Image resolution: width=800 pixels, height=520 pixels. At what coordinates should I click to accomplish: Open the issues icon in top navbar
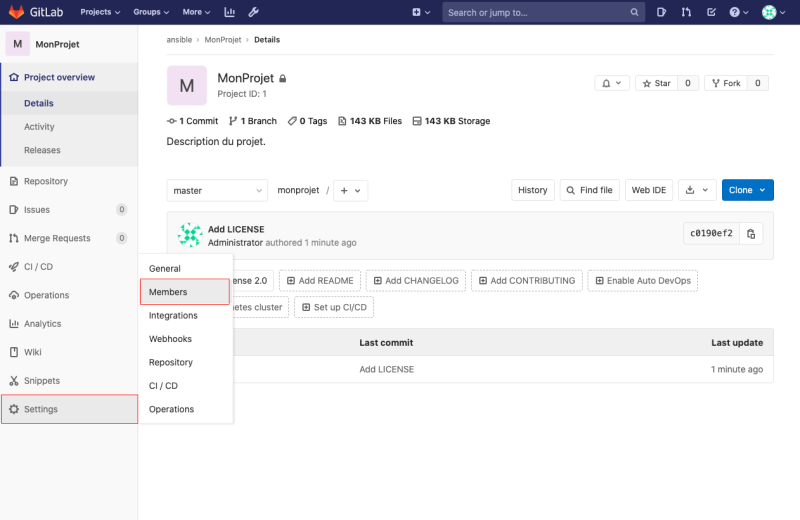(x=662, y=13)
